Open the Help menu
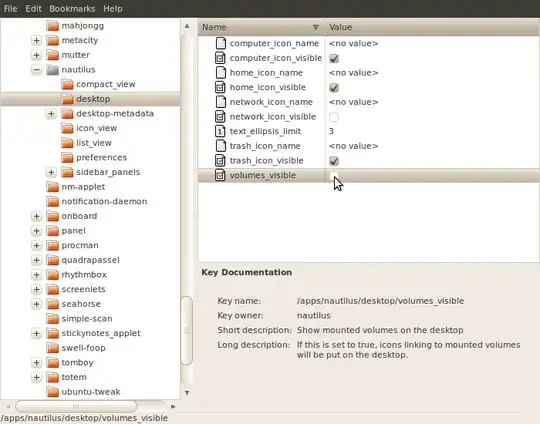The image size is (540, 424). coord(113,9)
